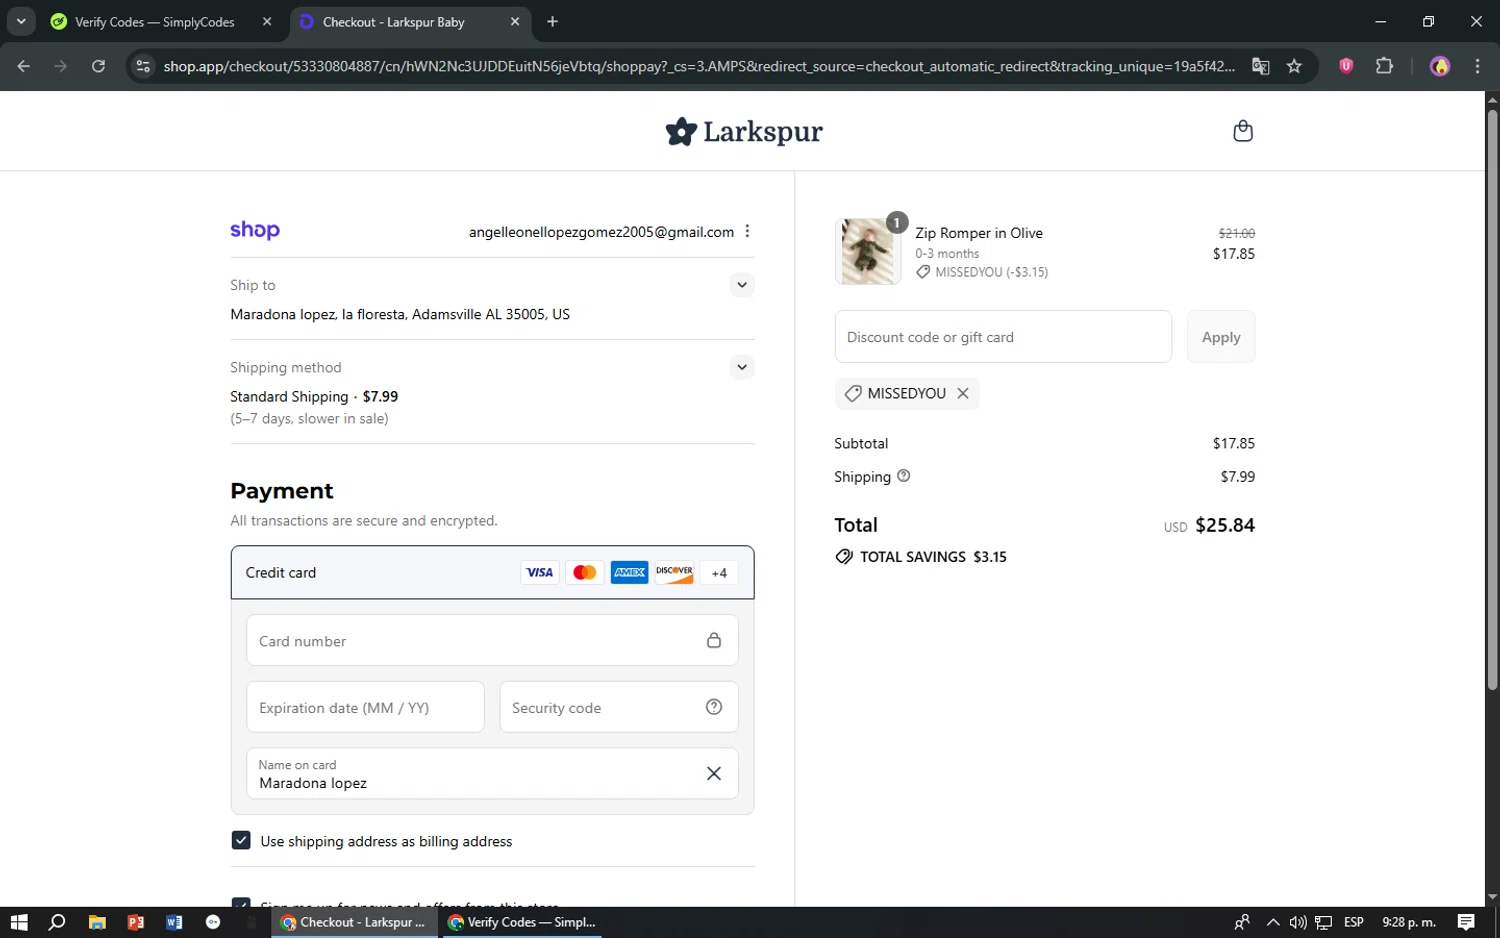Open File Explorer from taskbar

[x=97, y=922]
